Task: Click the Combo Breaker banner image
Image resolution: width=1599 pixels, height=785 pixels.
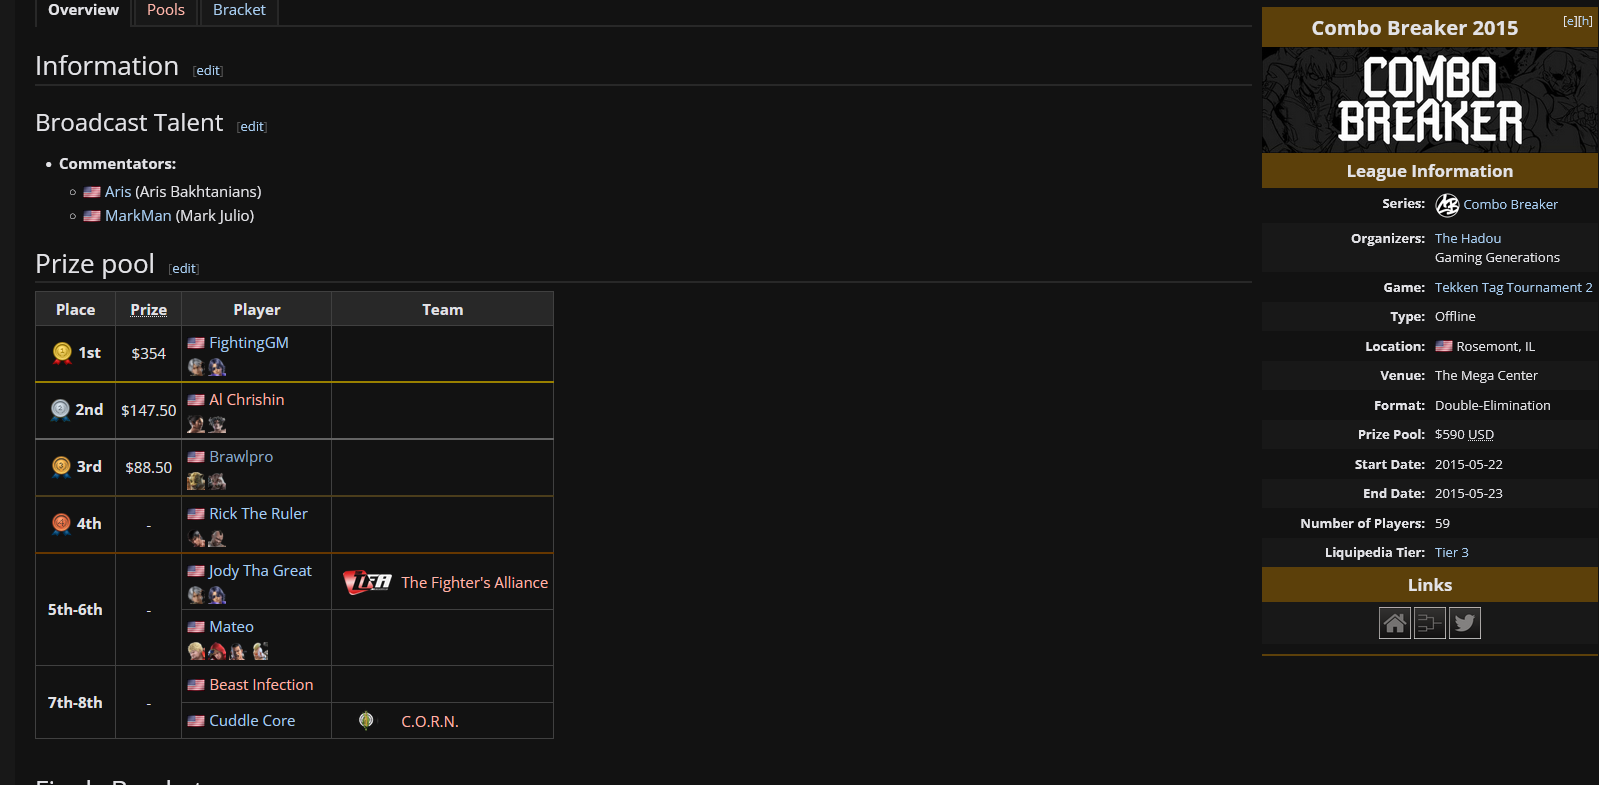Action: tap(1430, 100)
